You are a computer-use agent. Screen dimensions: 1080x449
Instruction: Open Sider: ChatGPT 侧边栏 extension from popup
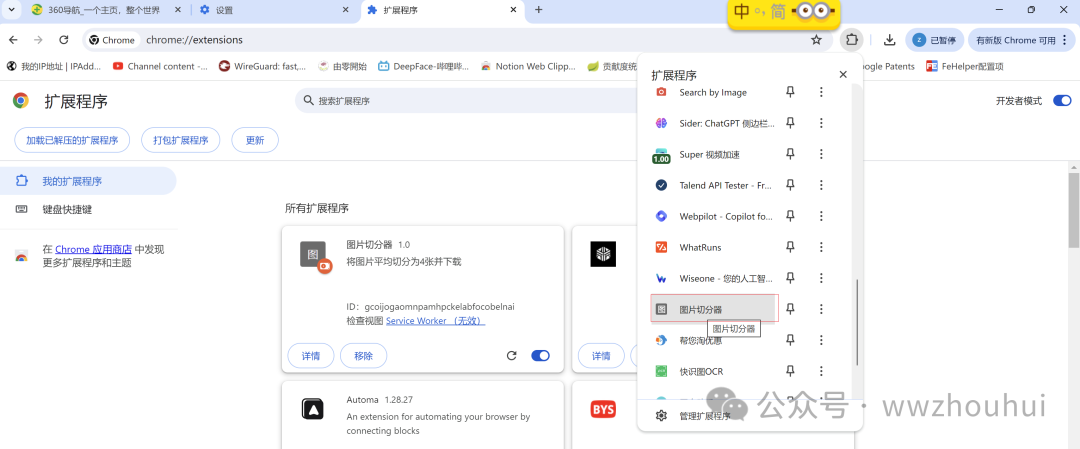coord(714,123)
